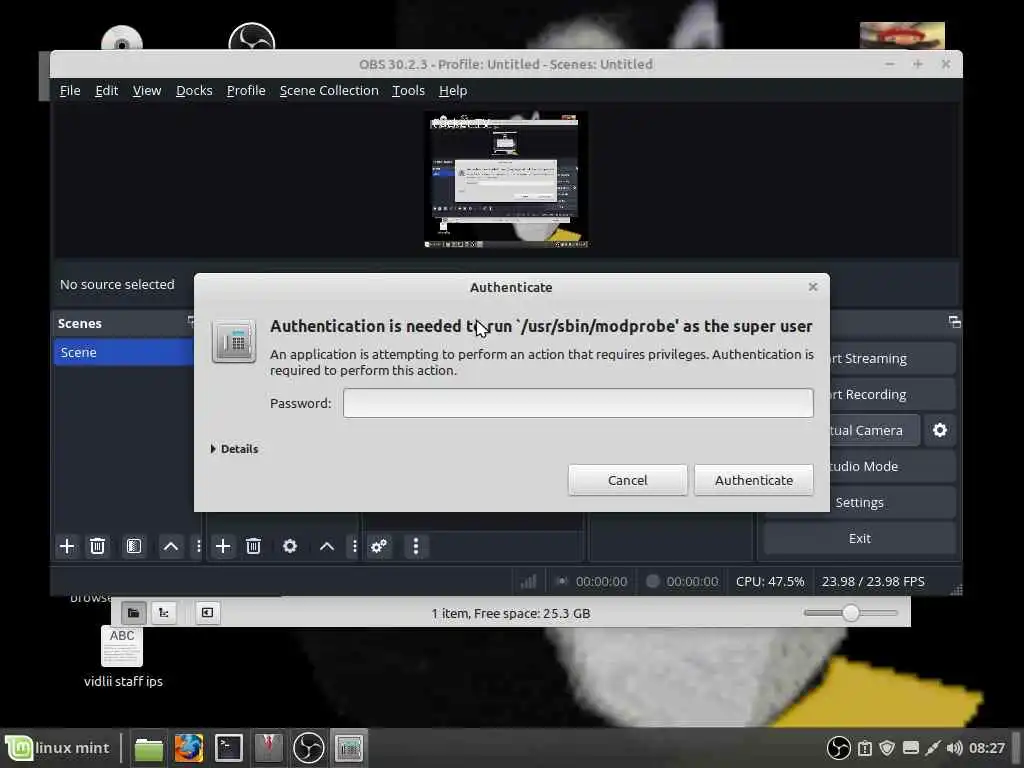Image resolution: width=1024 pixels, height=768 pixels.
Task: Click the 08:27 clock
Action: pyautogui.click(x=987, y=748)
